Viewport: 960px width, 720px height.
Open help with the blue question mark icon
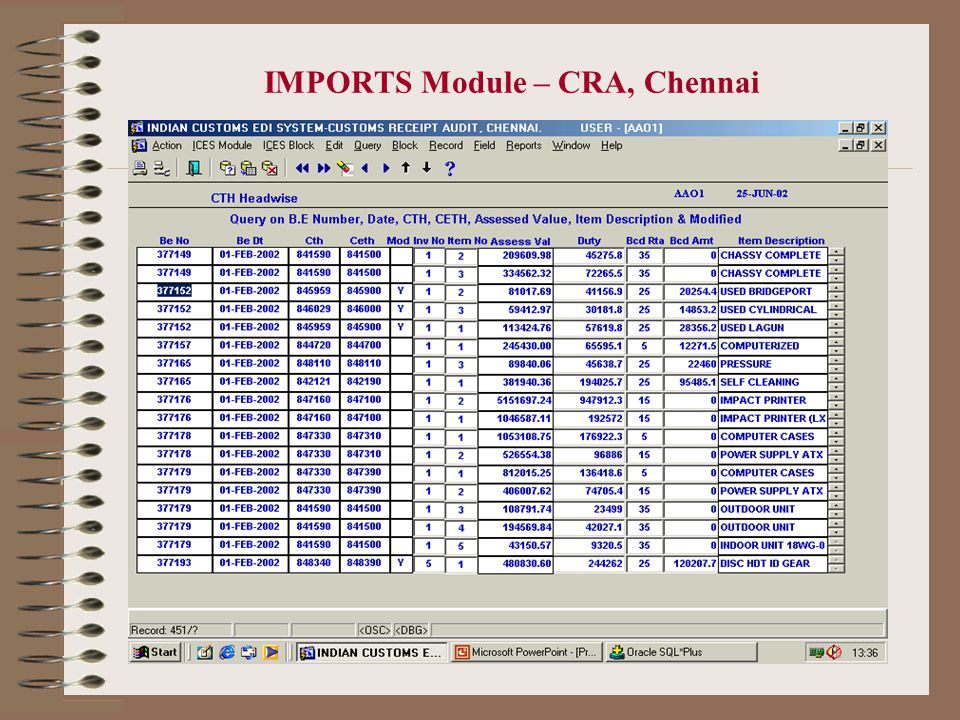pos(450,168)
